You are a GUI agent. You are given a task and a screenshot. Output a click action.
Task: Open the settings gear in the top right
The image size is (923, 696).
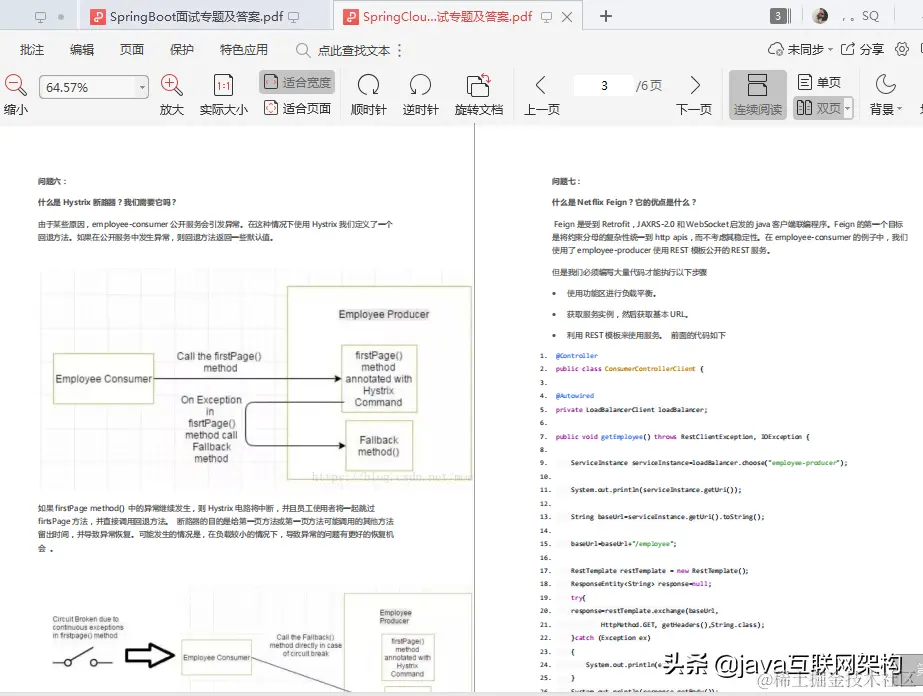click(x=902, y=48)
